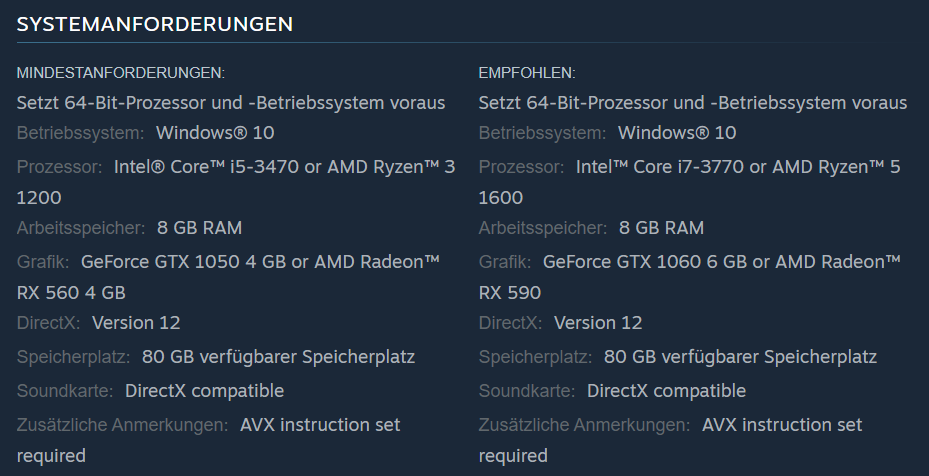The image size is (929, 476).
Task: Click the 8 GB RAM recommended entry
Action: 661,228
